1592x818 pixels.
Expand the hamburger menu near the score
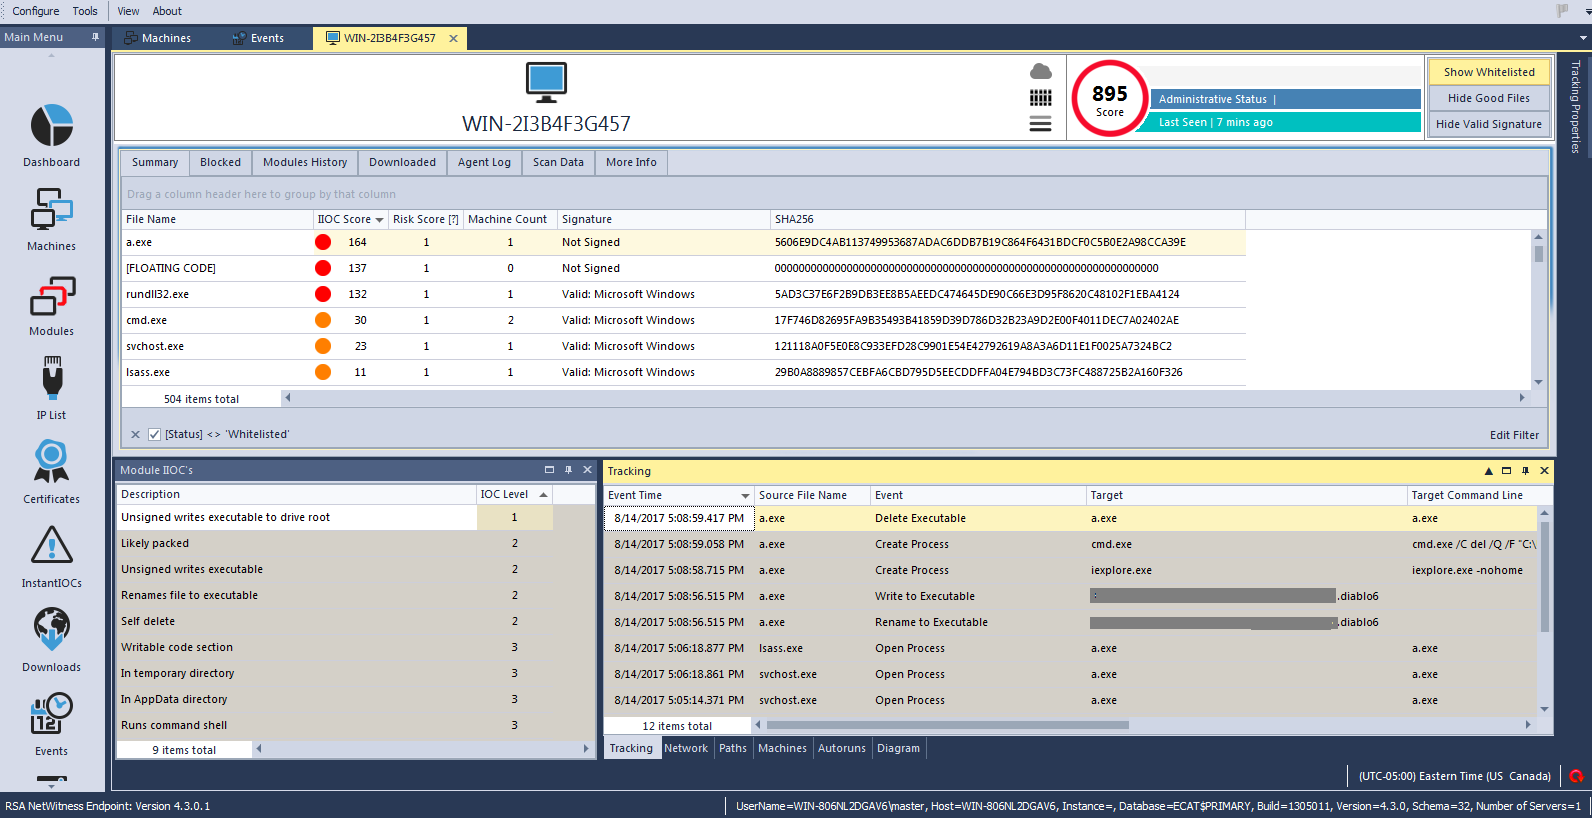[1041, 124]
